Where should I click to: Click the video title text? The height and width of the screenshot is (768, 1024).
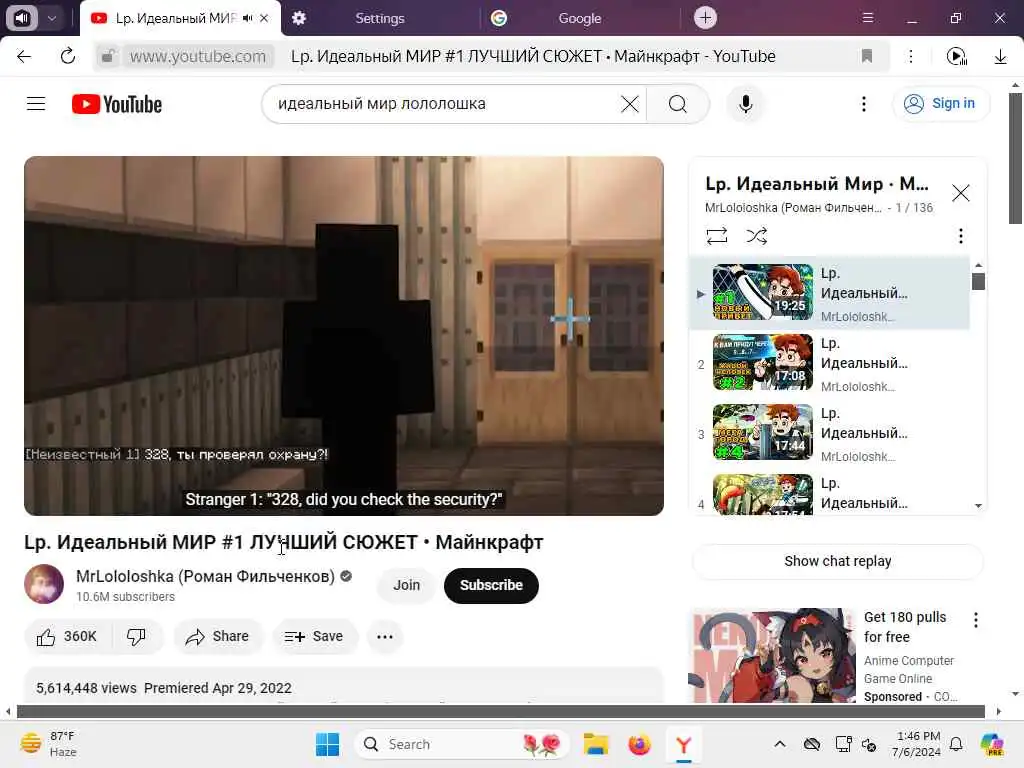click(x=283, y=542)
